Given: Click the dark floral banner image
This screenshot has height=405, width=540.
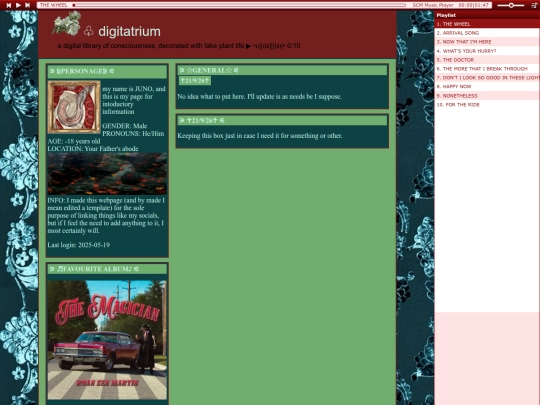Looking at the screenshot, I should point(107,174).
